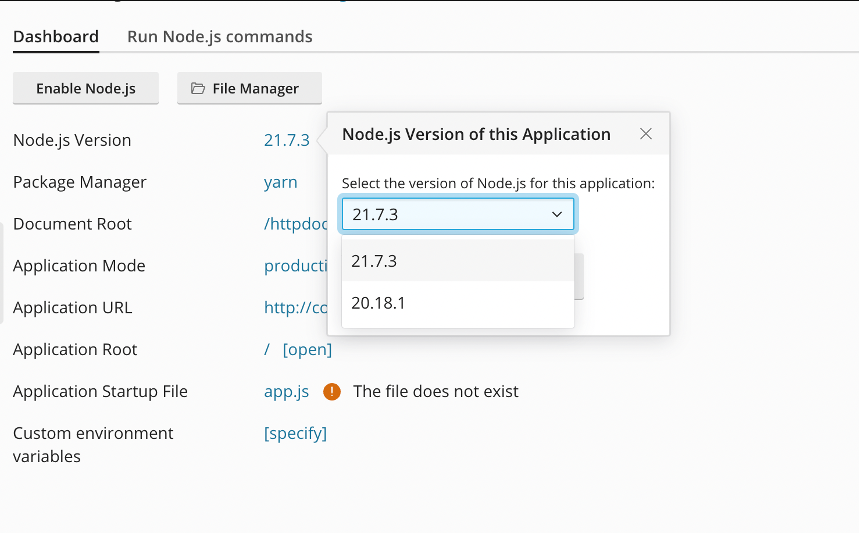The width and height of the screenshot is (859, 533).
Task: Open the Application URL http link
Action: click(295, 308)
